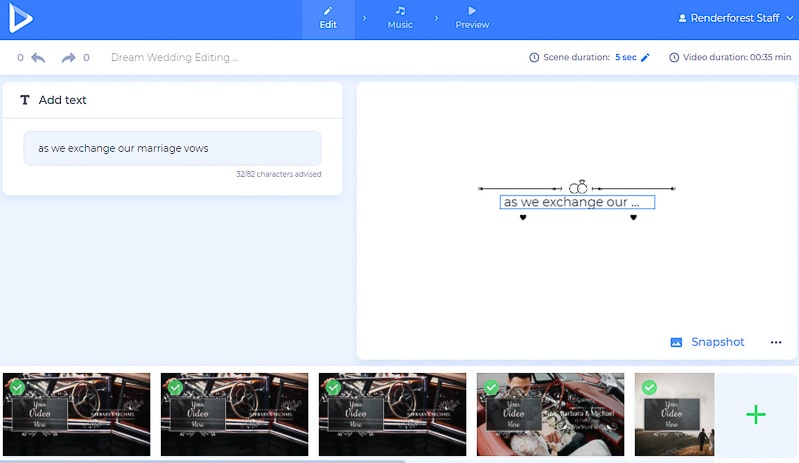799x463 pixels.
Task: Select the third scene thumbnail
Action: 392,414
